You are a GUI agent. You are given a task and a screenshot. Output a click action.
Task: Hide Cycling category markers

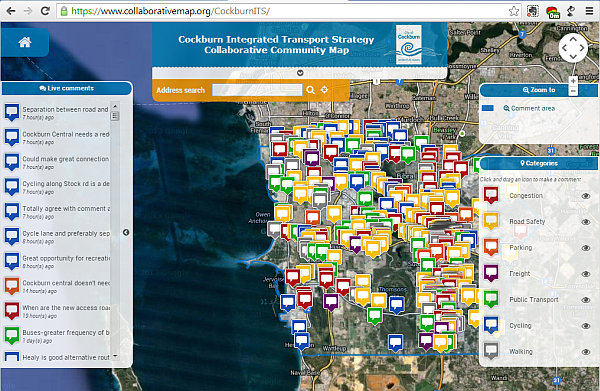[x=585, y=326]
